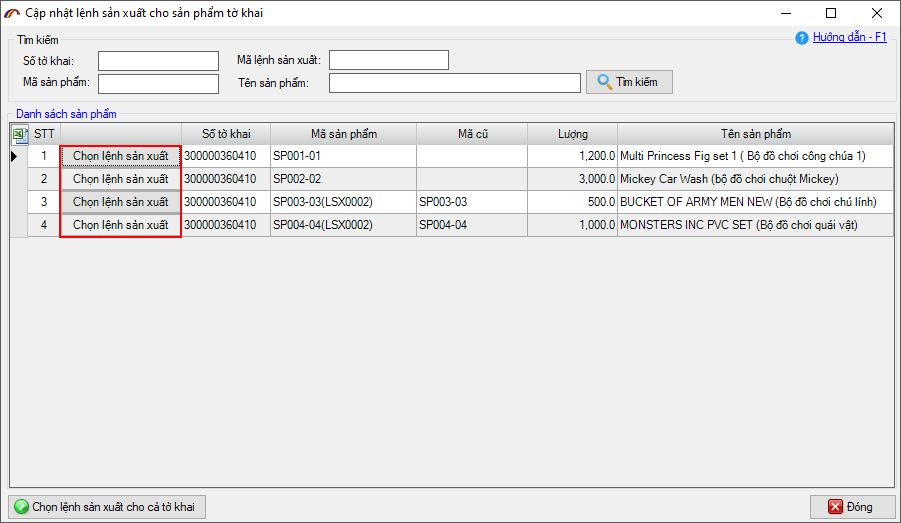
Task: Click the blue help question mark icon
Action: [802, 38]
